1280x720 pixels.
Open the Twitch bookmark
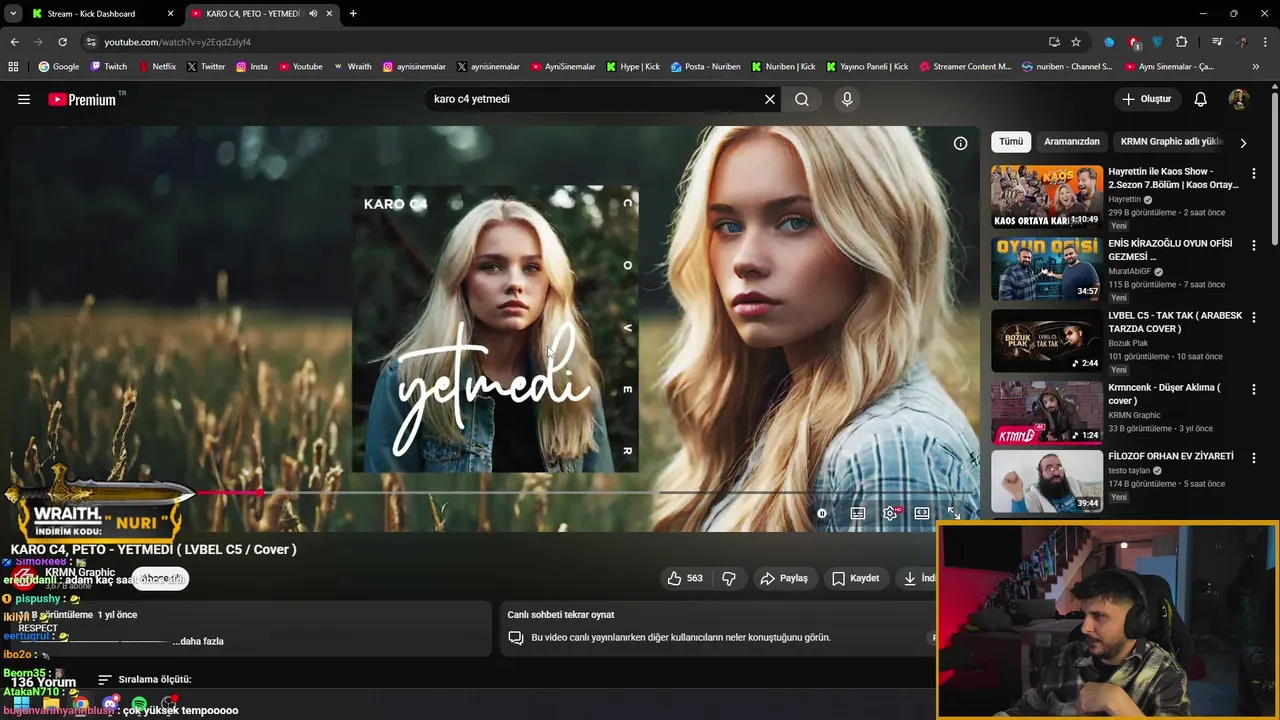click(109, 67)
